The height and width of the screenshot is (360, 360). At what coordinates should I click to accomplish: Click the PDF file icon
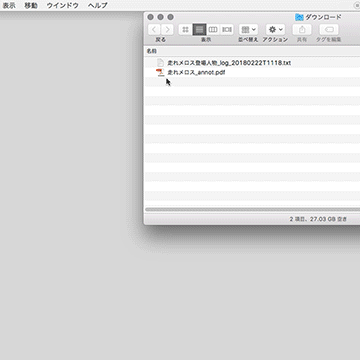tap(161, 72)
